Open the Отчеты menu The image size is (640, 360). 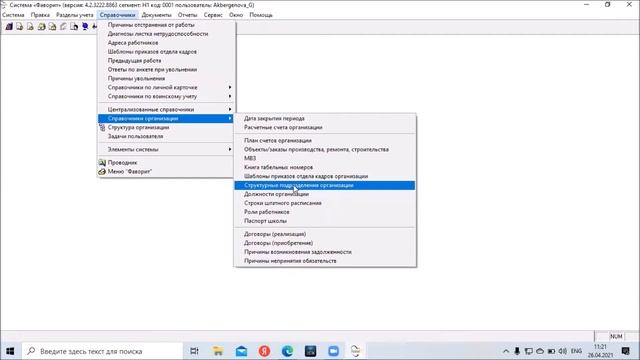pyautogui.click(x=187, y=15)
